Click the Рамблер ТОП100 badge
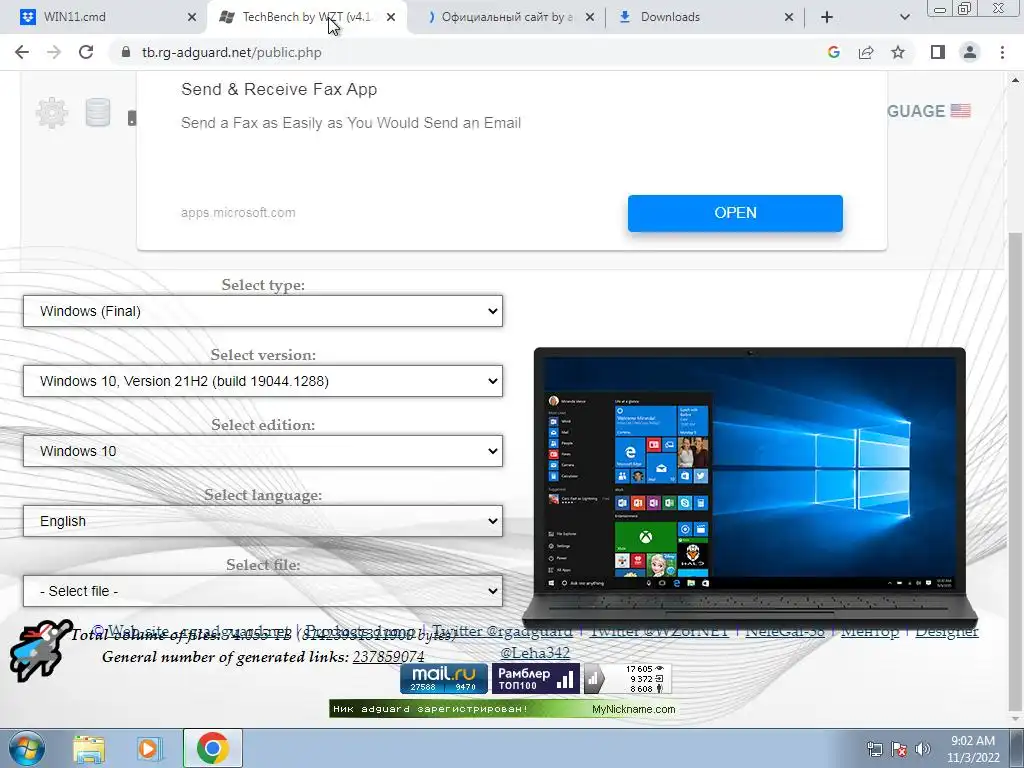This screenshot has height=768, width=1024. pos(536,679)
